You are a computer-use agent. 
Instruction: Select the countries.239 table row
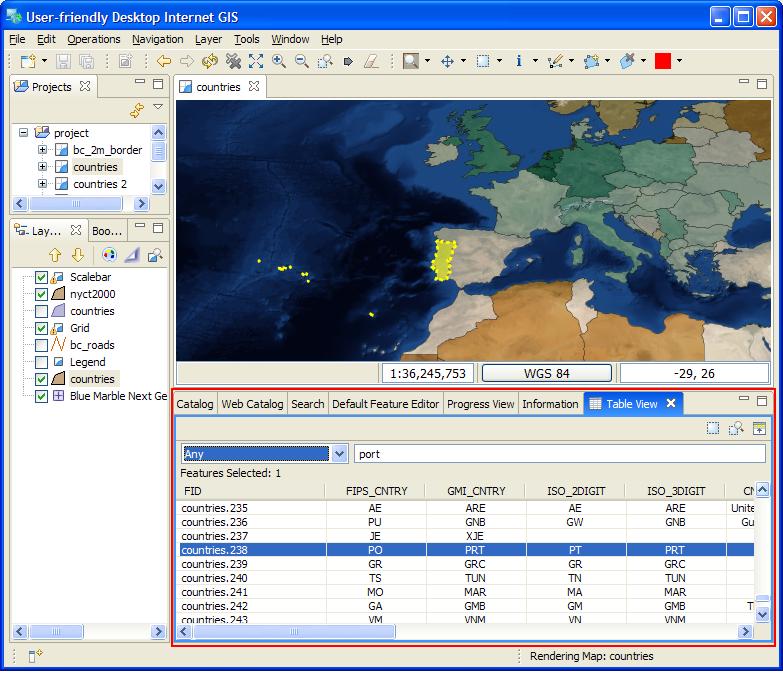(467, 564)
